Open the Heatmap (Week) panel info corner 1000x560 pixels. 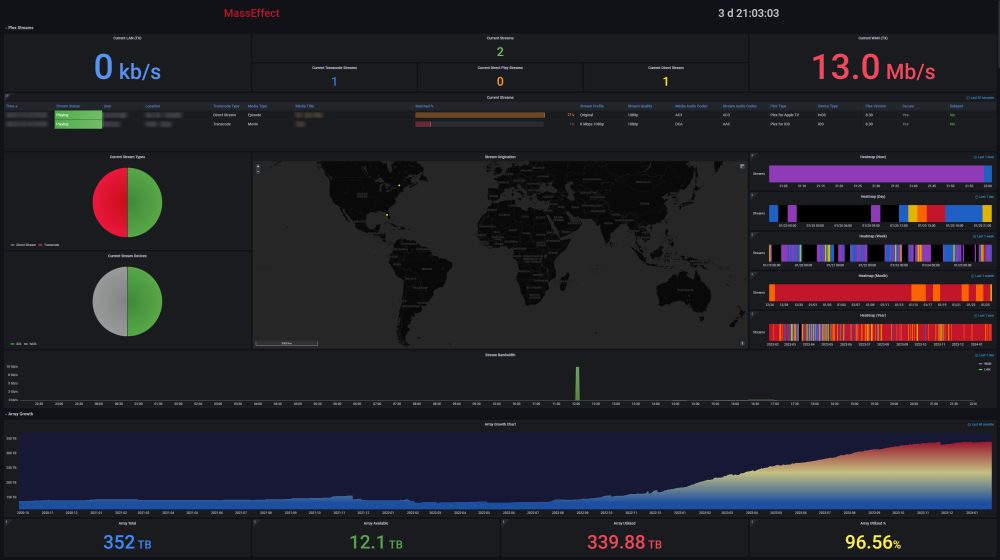753,234
